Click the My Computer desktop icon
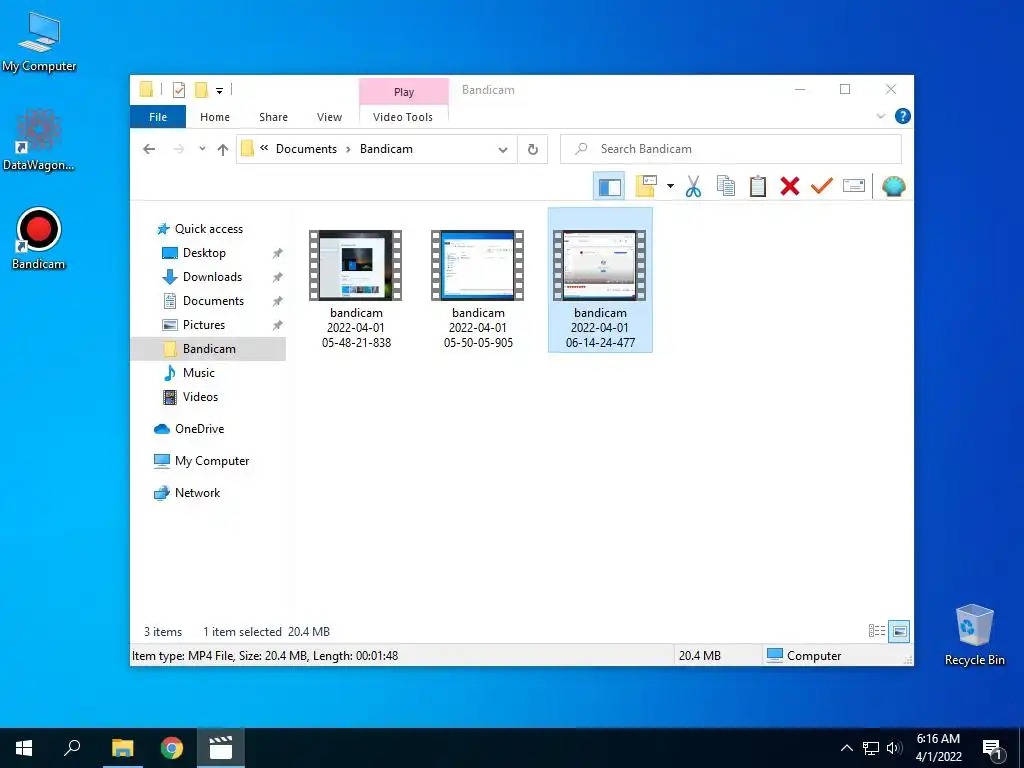The image size is (1024, 768). click(x=39, y=42)
